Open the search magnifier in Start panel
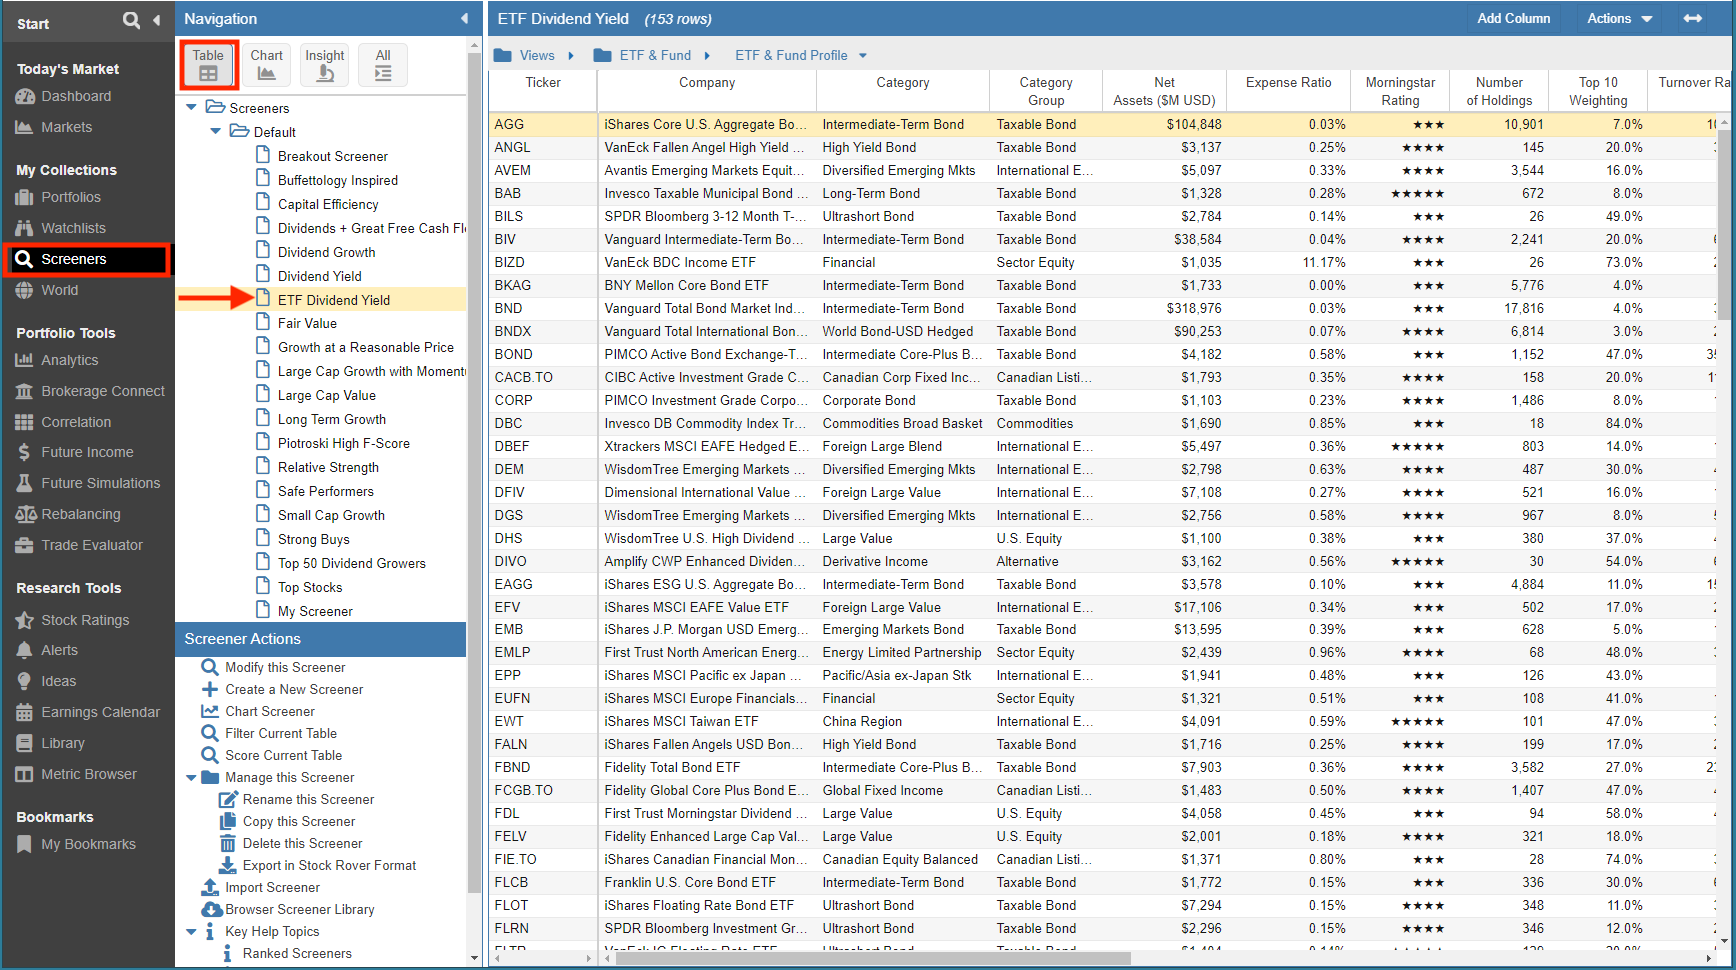The width and height of the screenshot is (1736, 970). coord(131,20)
